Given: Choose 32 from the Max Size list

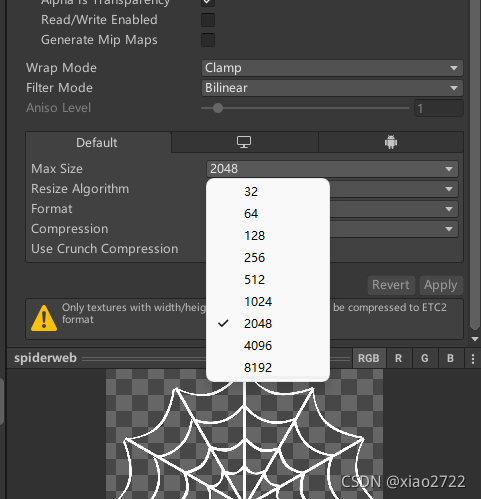Looking at the screenshot, I should click(x=268, y=192).
